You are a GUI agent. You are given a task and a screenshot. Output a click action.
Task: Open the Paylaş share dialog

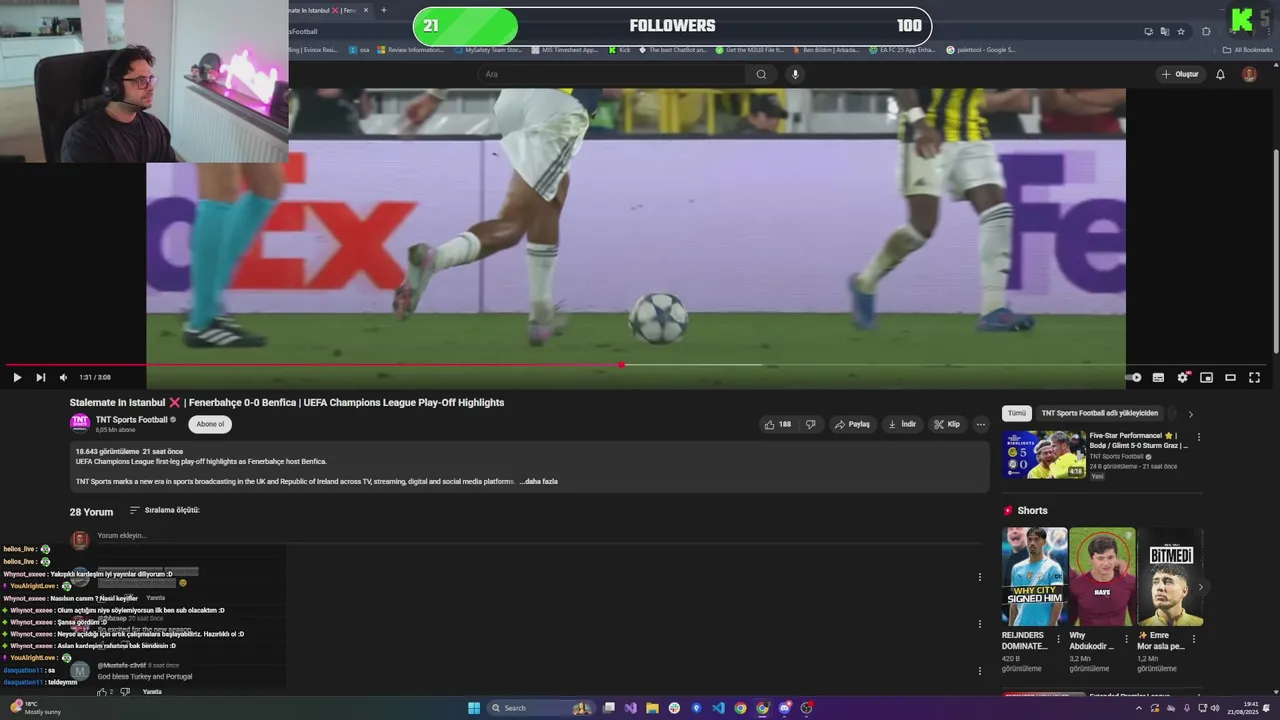tap(852, 424)
